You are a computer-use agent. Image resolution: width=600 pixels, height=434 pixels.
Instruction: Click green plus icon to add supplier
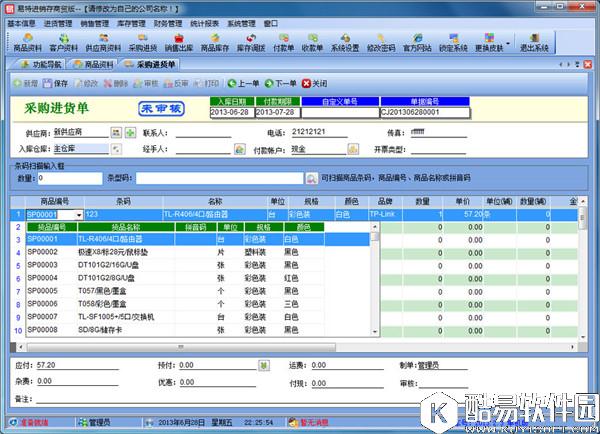130,133
